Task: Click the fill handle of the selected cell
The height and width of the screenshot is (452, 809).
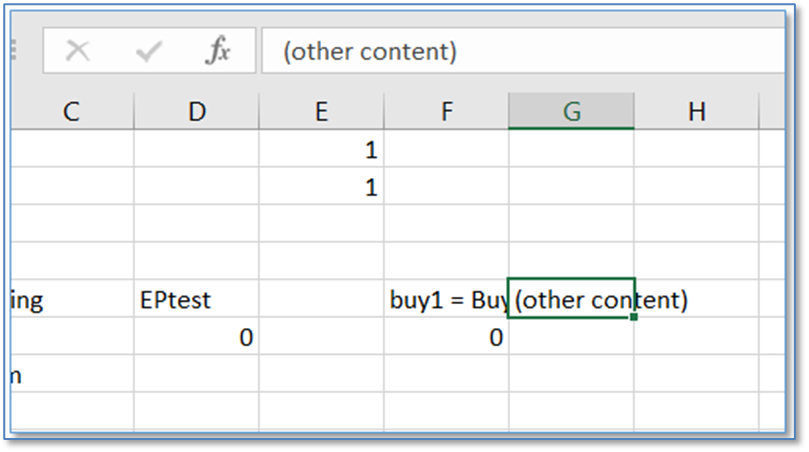Action: [634, 318]
